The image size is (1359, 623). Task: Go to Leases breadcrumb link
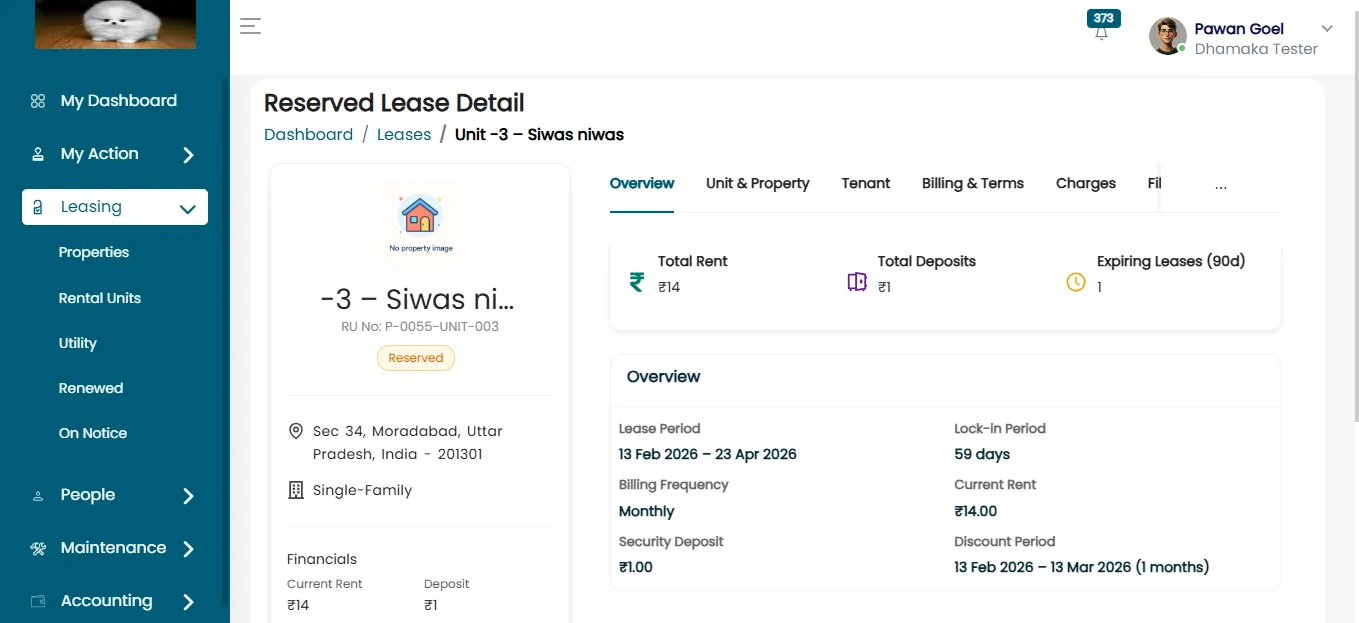click(404, 134)
